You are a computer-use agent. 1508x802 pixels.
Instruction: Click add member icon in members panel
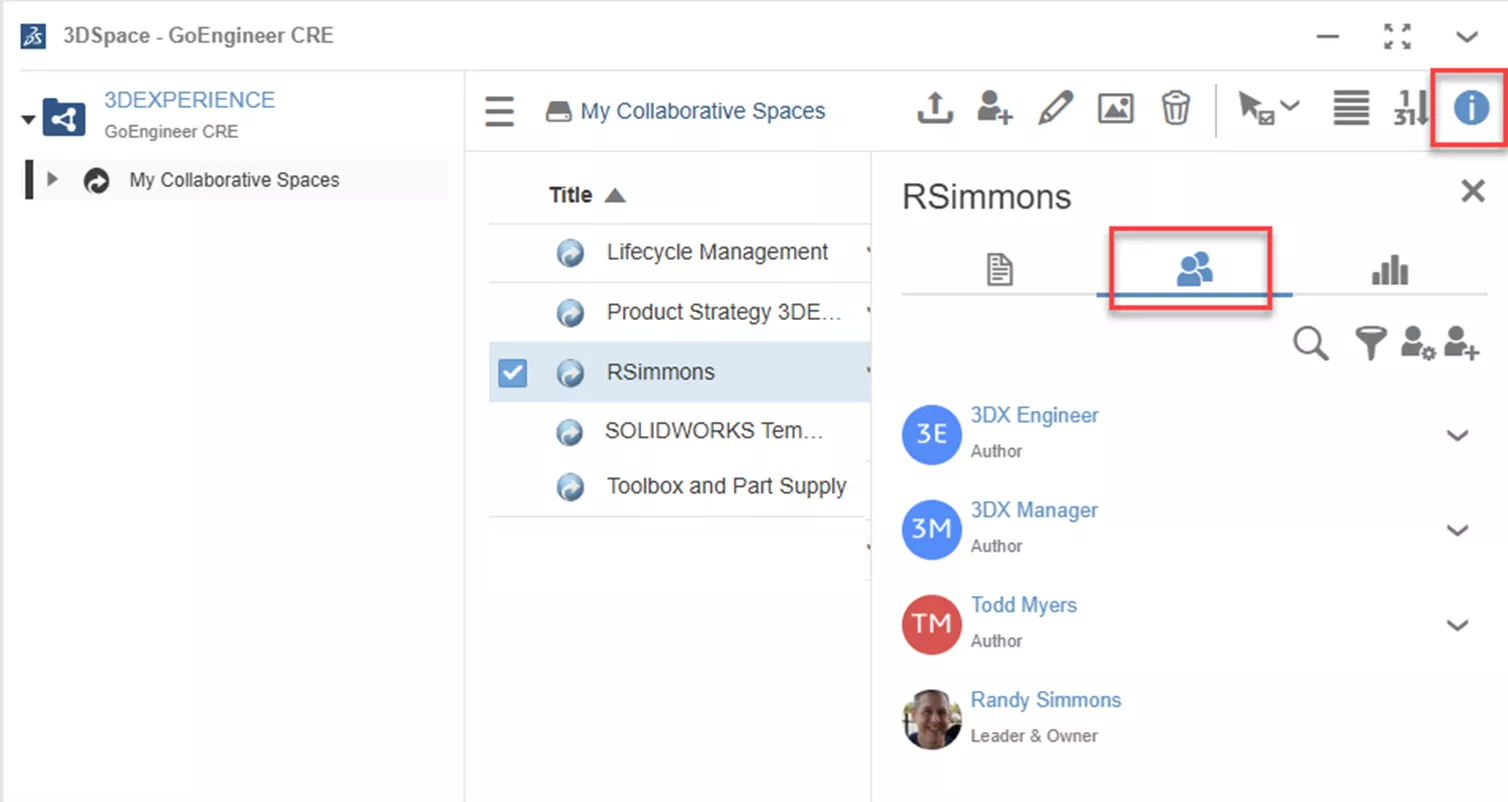click(1461, 344)
